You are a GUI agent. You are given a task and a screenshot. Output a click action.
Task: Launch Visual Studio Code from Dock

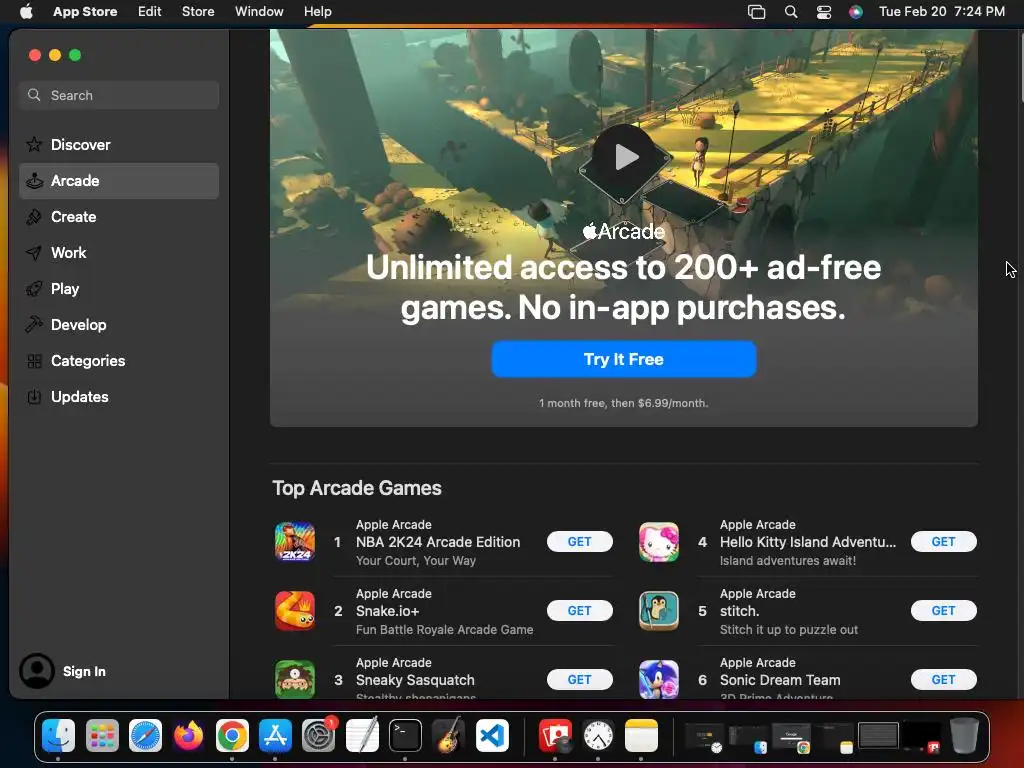(492, 735)
